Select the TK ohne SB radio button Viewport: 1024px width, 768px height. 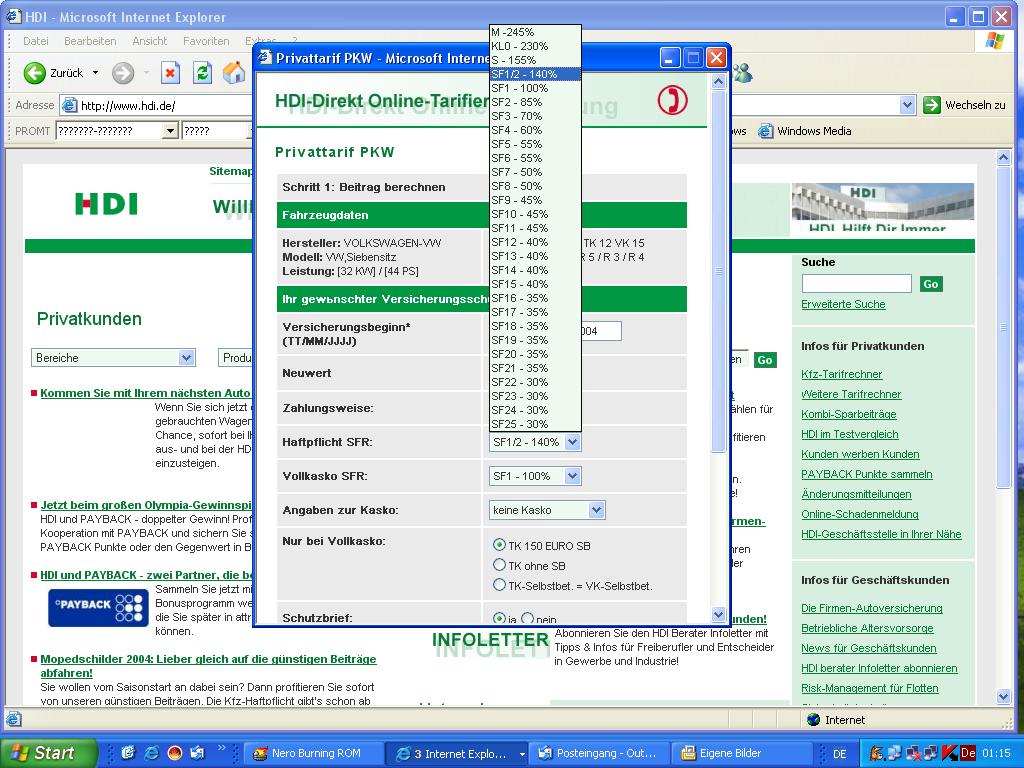coord(499,565)
